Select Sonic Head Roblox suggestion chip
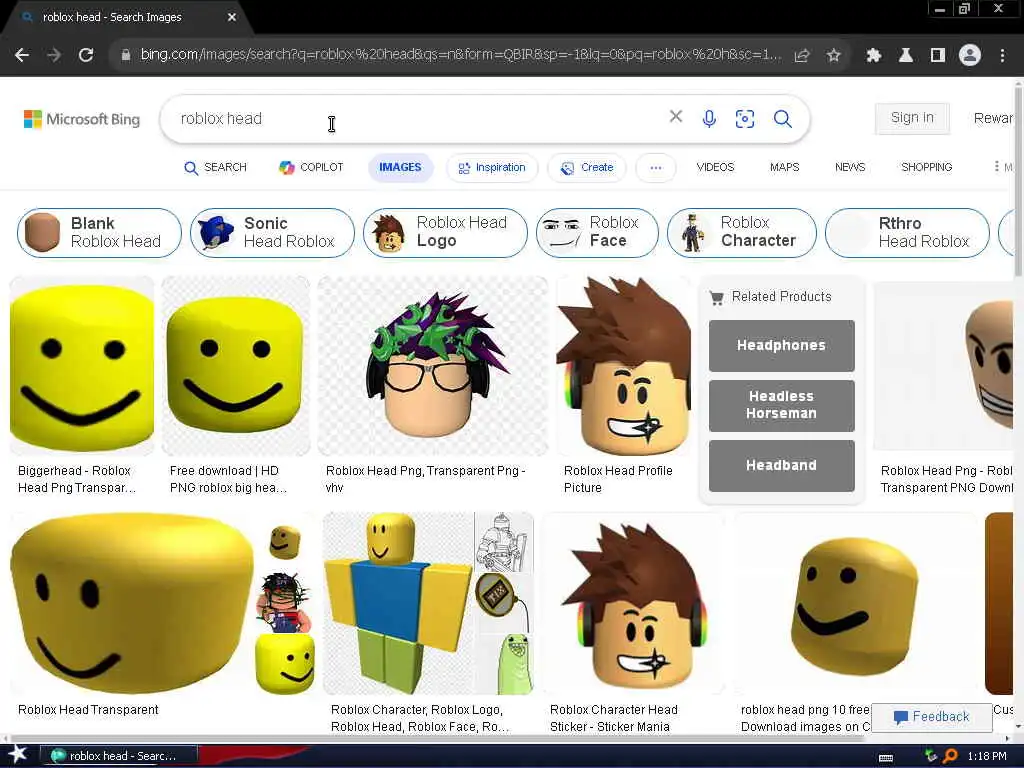The width and height of the screenshot is (1024, 768). click(x=272, y=233)
